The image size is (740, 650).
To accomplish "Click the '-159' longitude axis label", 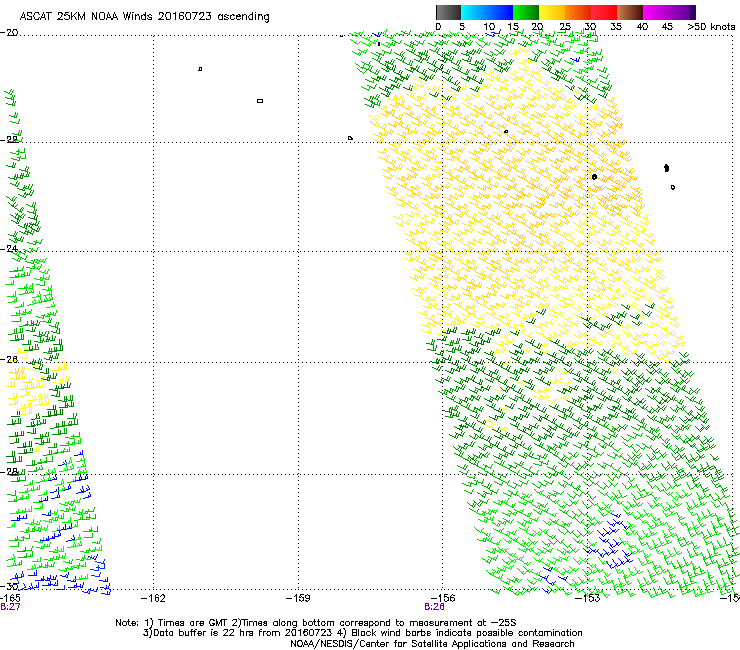I will 298,598.
